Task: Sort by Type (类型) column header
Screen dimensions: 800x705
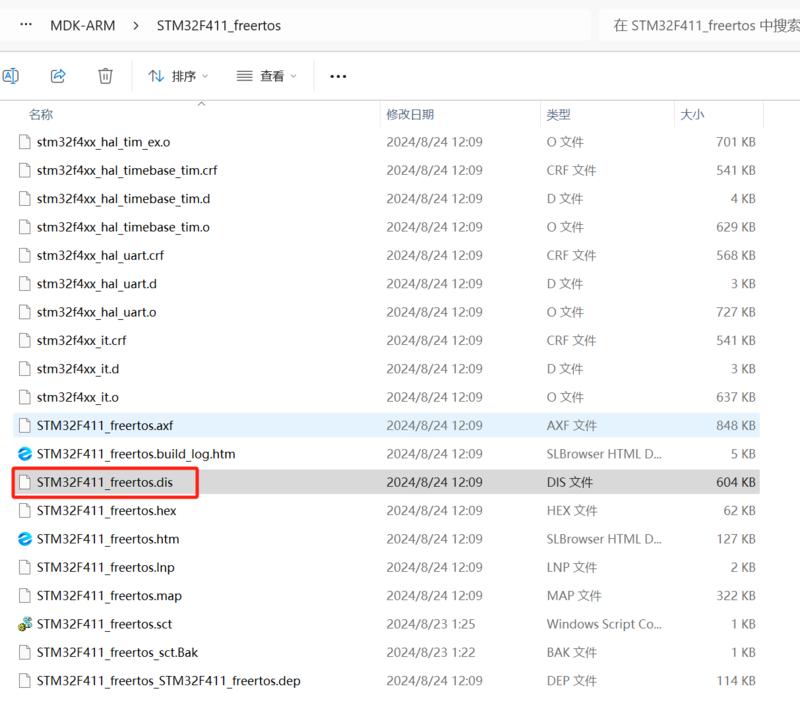Action: pyautogui.click(x=558, y=114)
